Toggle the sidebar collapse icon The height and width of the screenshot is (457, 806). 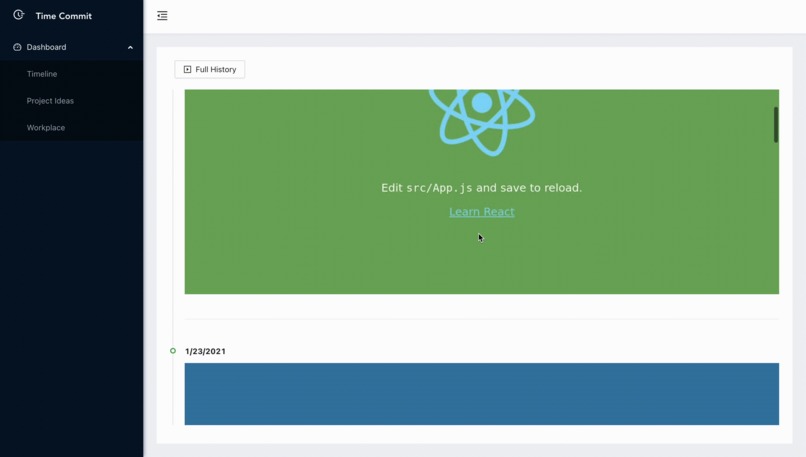coord(162,16)
